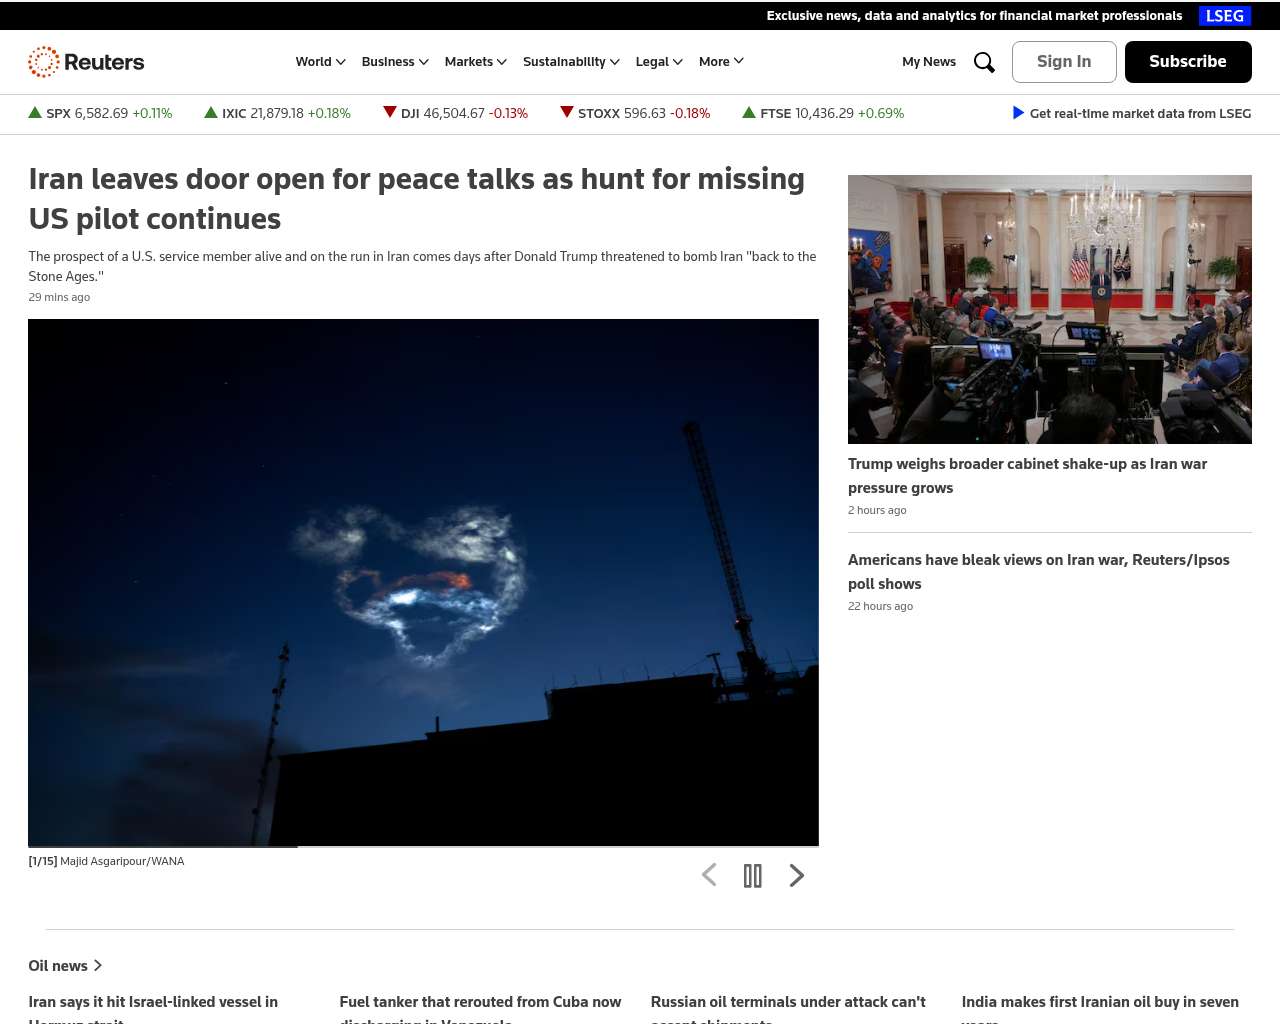Pause the image slideshow
1280x1024 pixels.
coord(753,876)
